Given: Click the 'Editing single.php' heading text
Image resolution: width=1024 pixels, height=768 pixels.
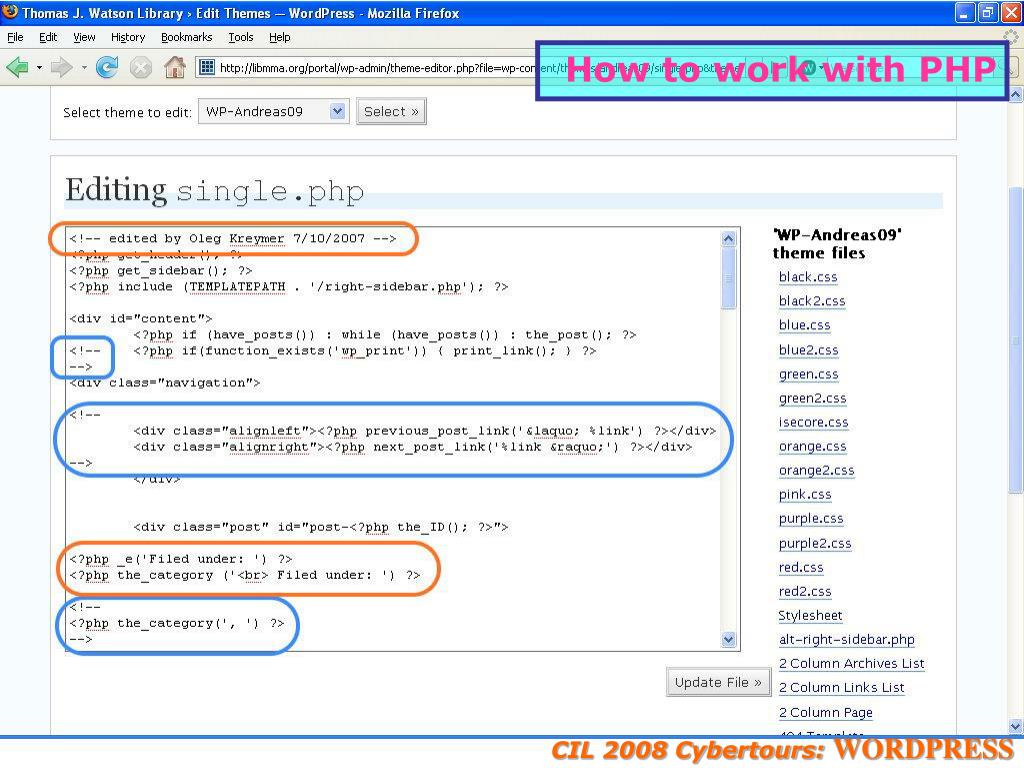Looking at the screenshot, I should [214, 190].
